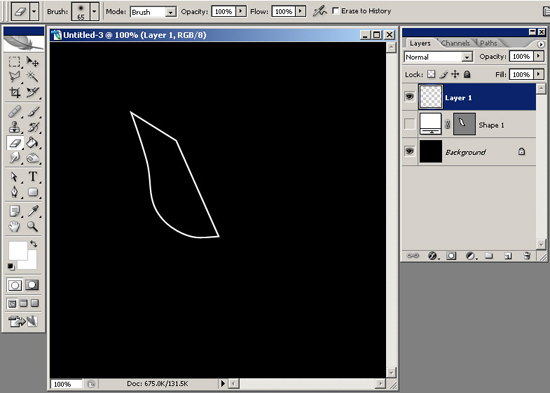
Task: Select the Sponge tool
Action: click(x=33, y=158)
